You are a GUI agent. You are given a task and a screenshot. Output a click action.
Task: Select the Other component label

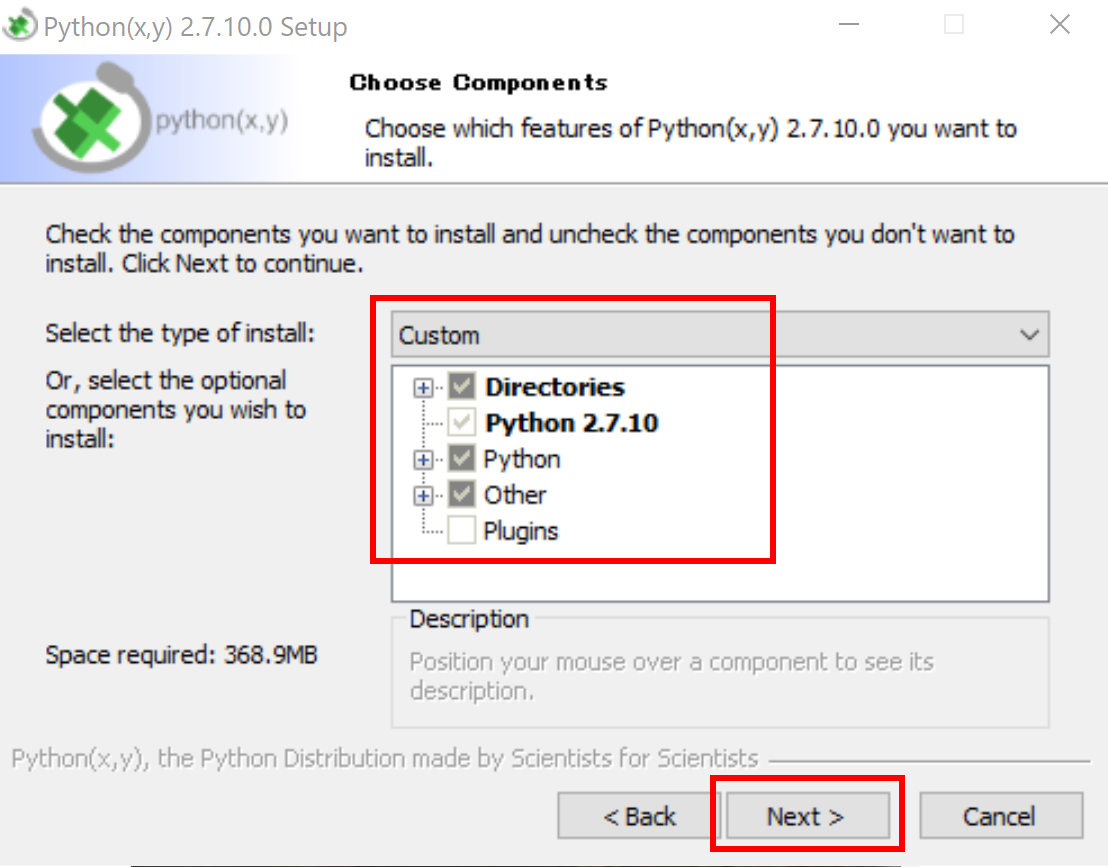tap(515, 496)
